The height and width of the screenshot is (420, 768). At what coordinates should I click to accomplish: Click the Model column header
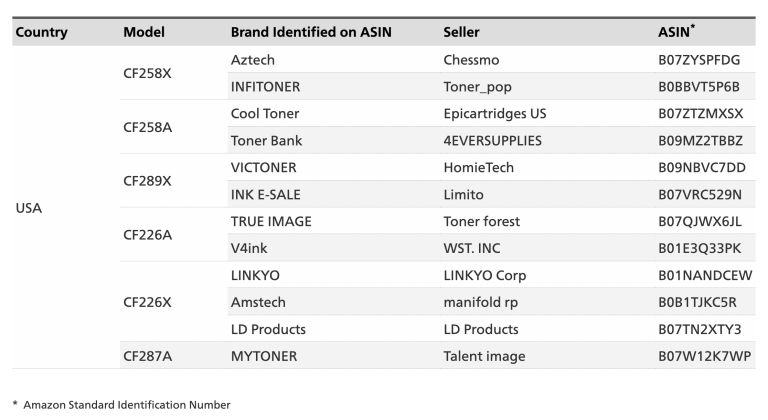point(144,32)
